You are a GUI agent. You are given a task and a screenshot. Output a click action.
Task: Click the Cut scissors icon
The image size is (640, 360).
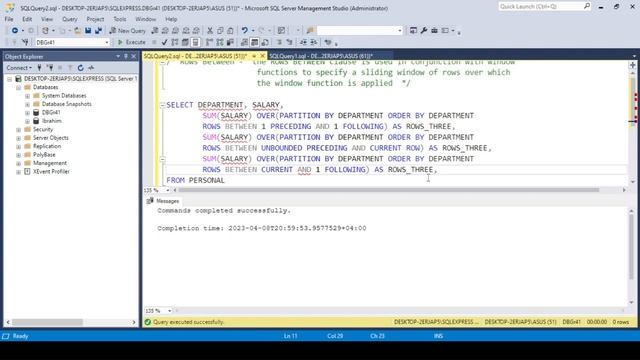[210, 31]
